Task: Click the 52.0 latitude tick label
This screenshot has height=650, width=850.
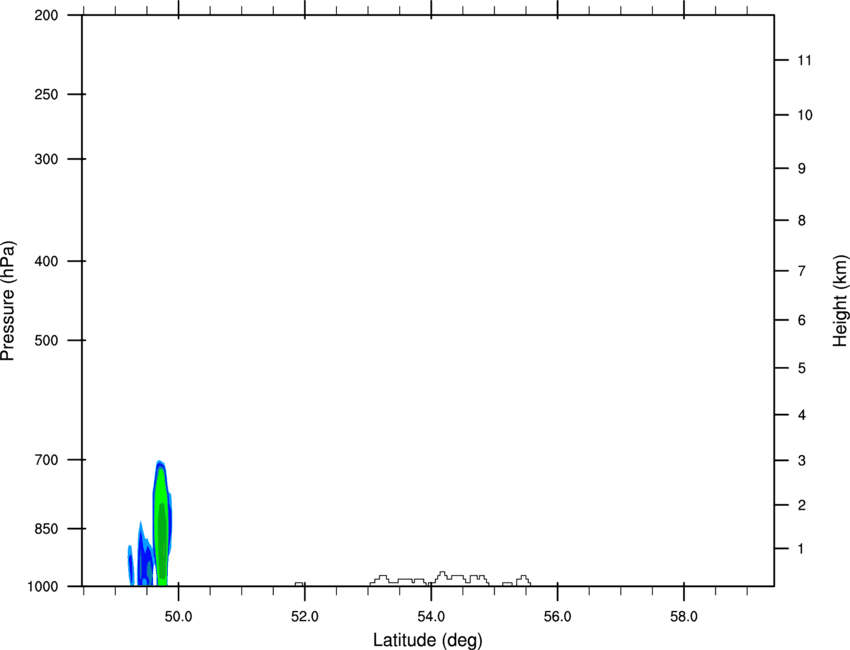Action: 305,617
